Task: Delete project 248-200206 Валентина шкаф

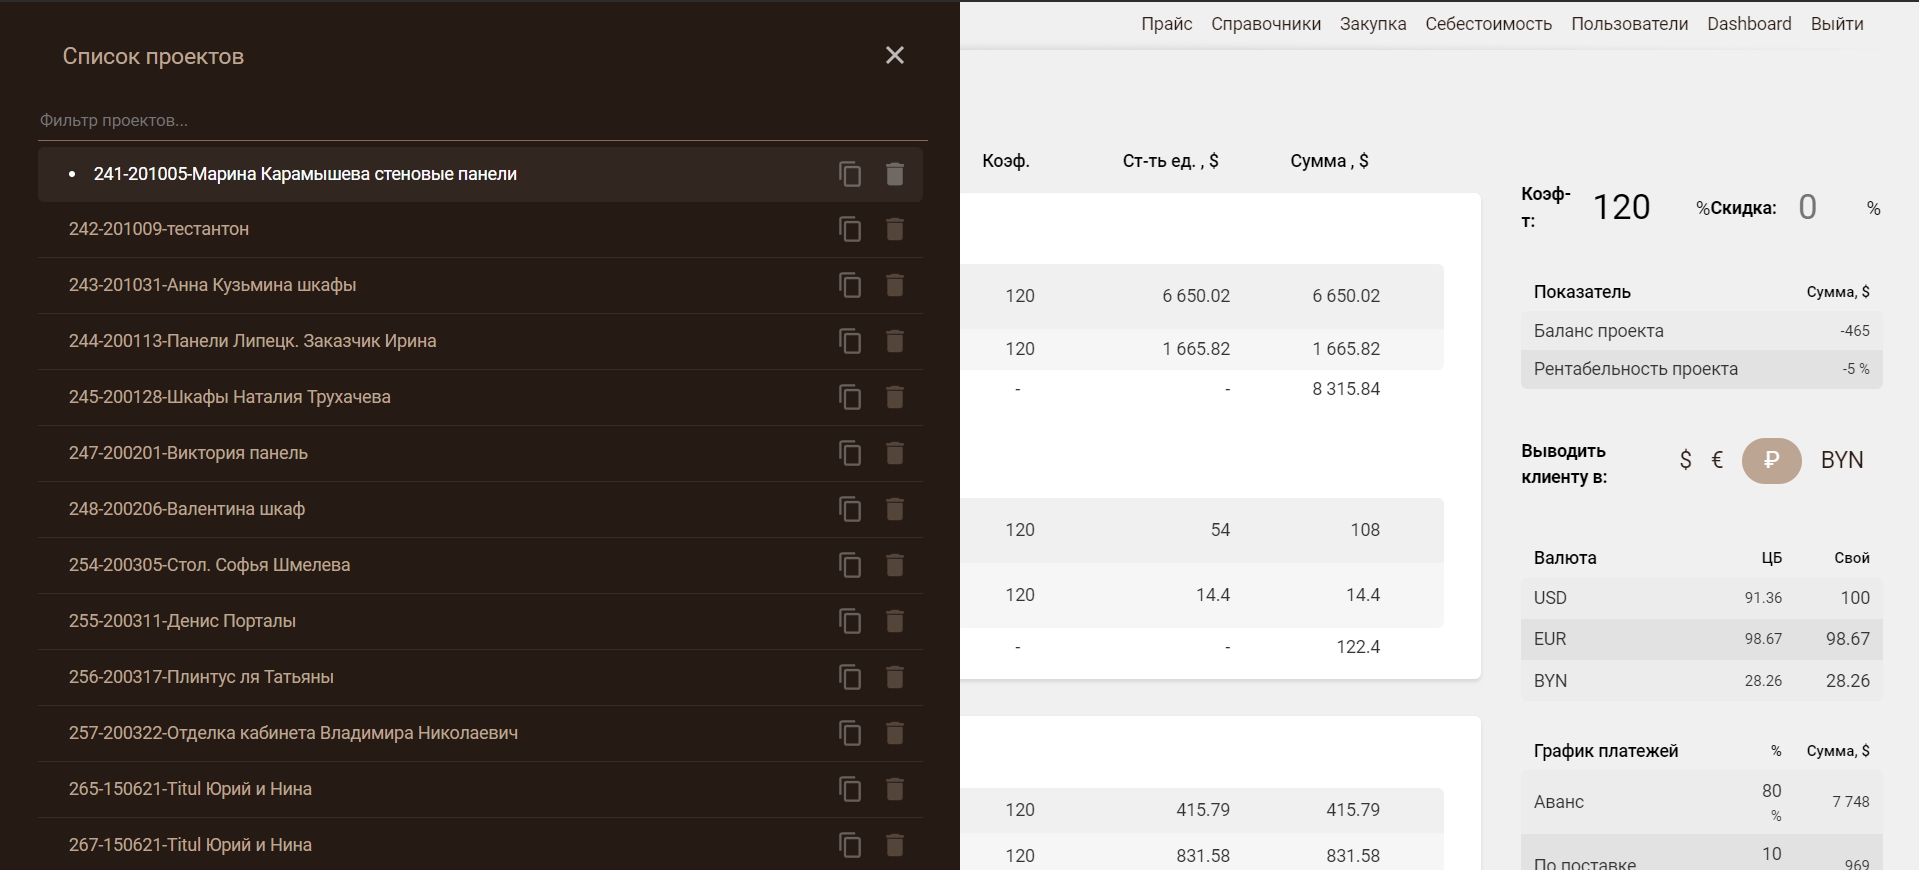Action: point(895,510)
